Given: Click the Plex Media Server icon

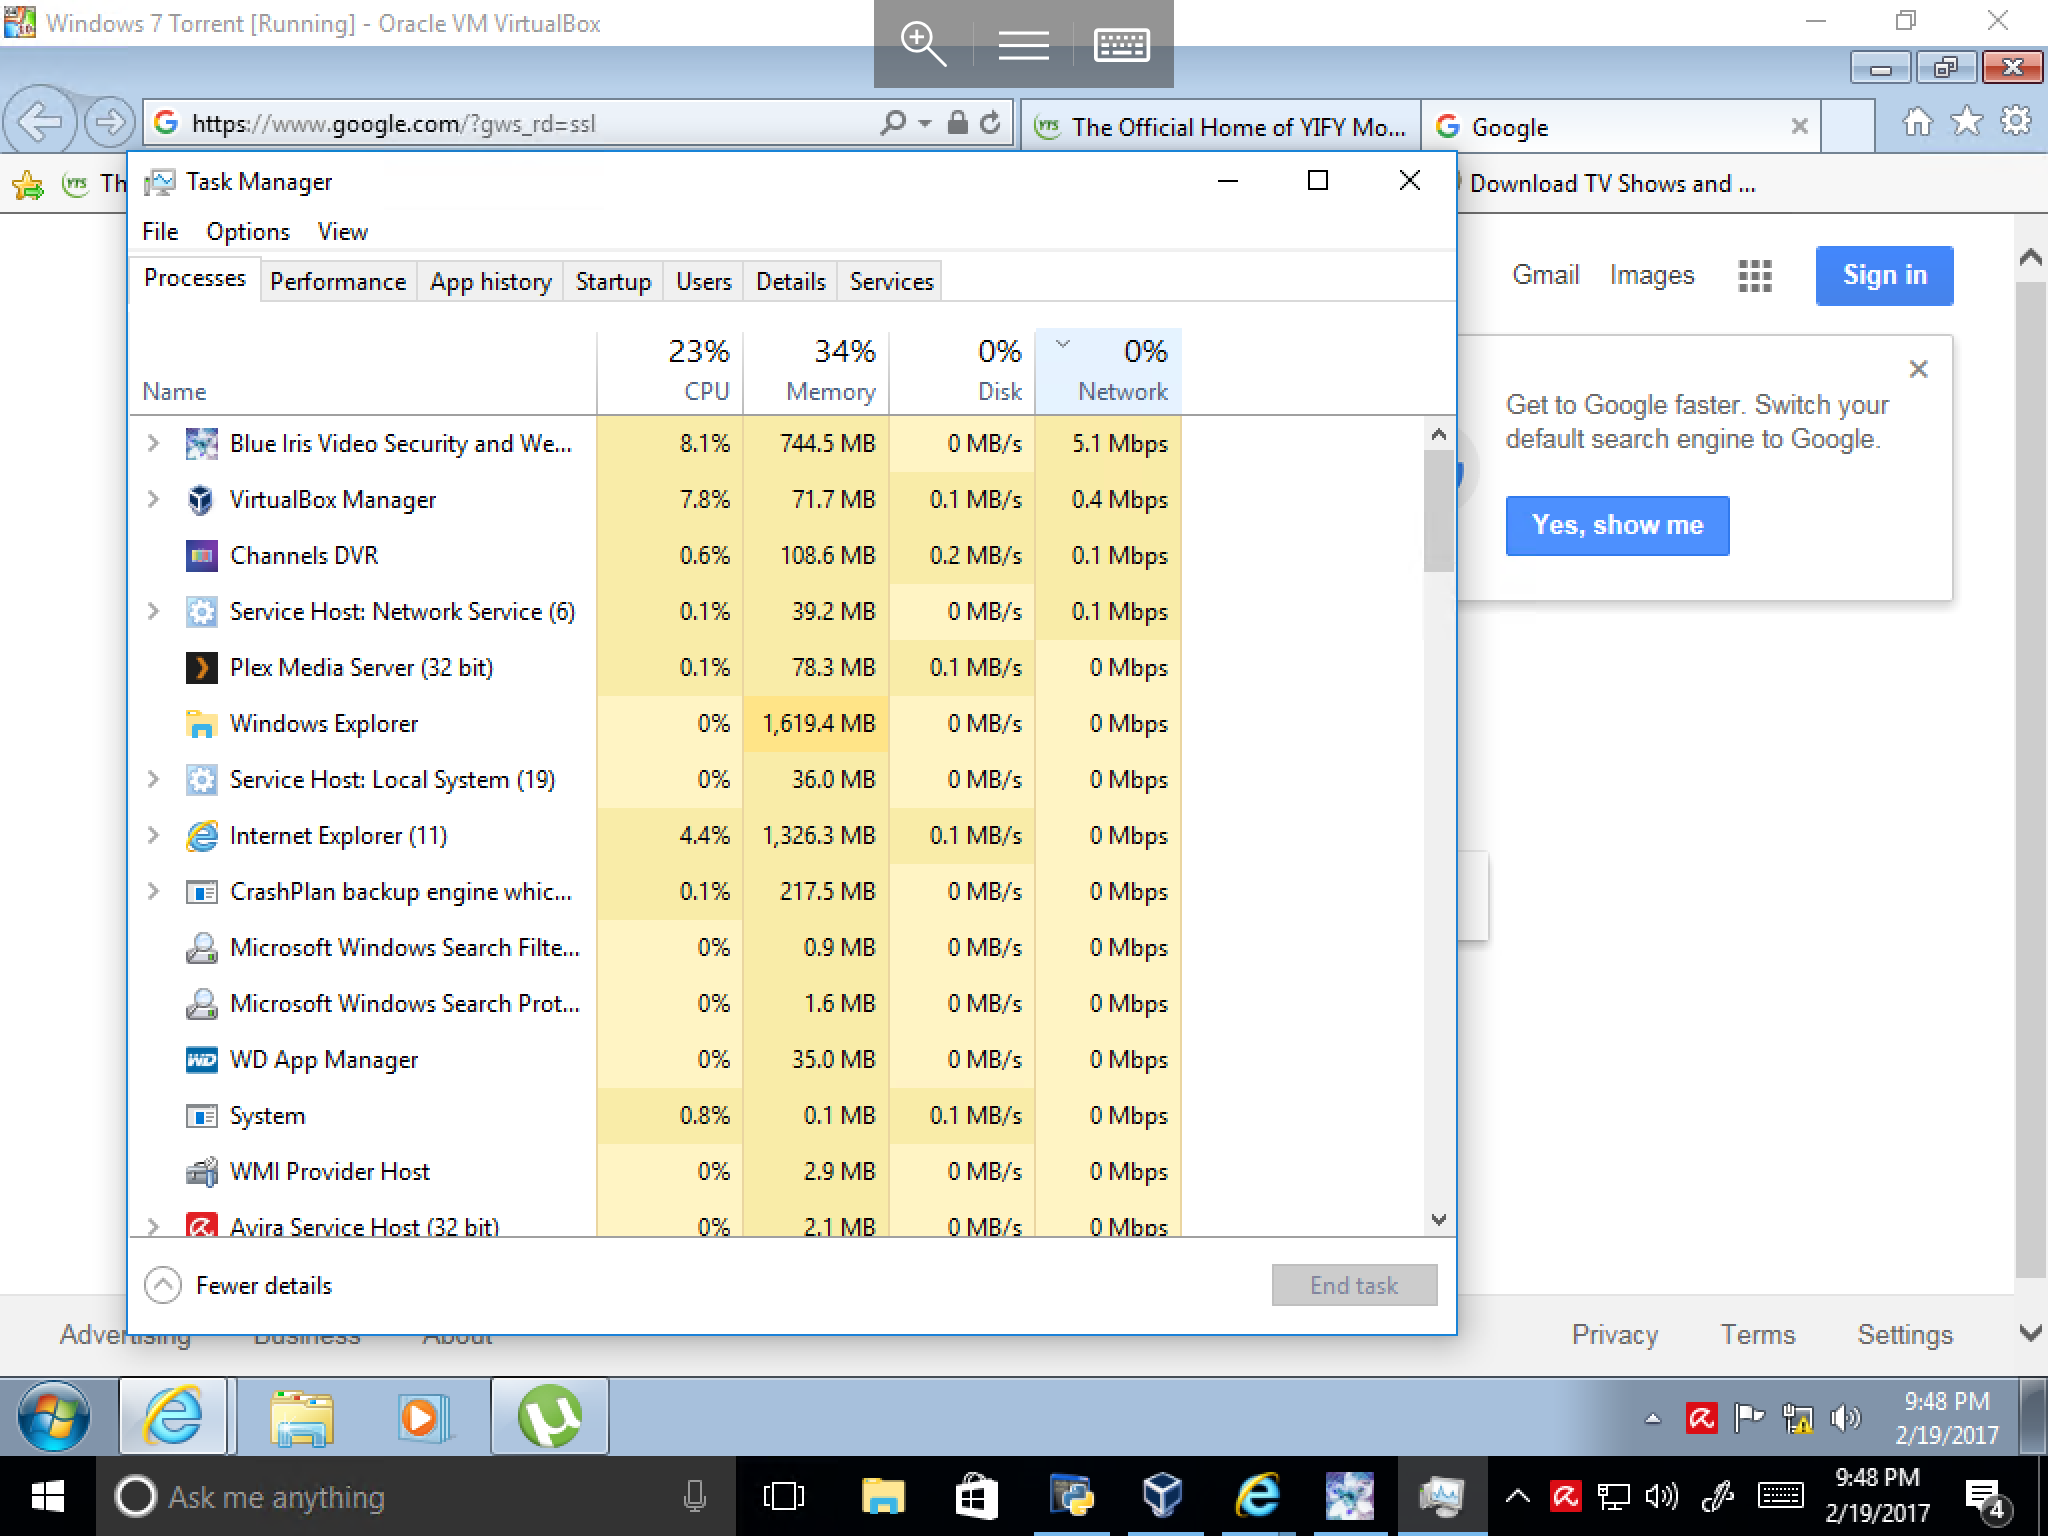Looking at the screenshot, I should (x=201, y=667).
